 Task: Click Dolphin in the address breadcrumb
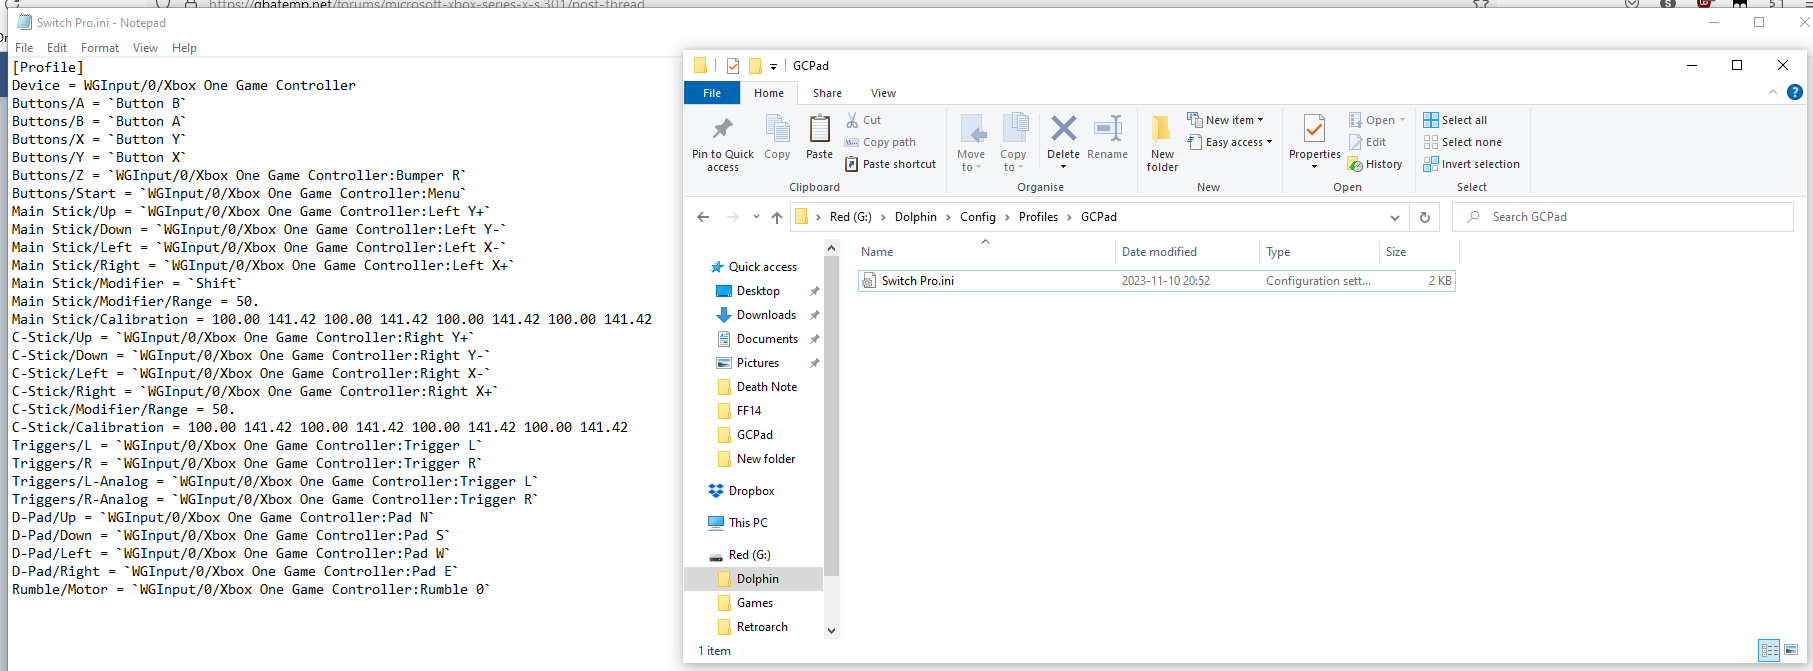pyautogui.click(x=916, y=217)
